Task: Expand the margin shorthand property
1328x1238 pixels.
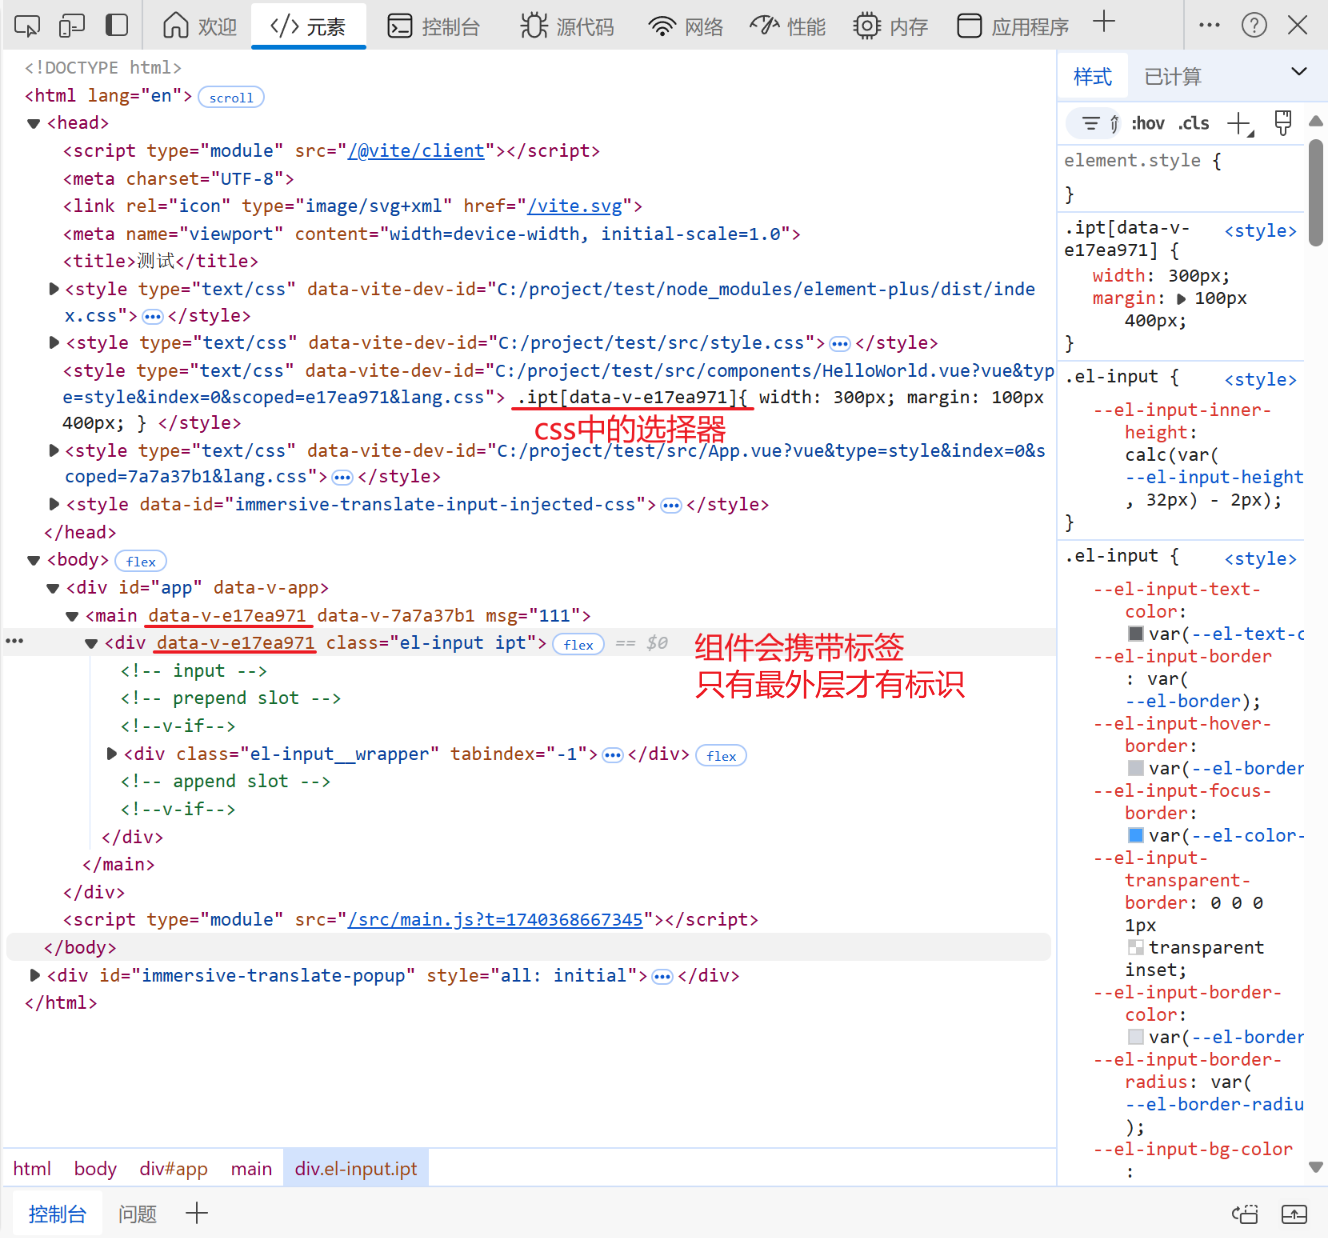Action: [1182, 299]
